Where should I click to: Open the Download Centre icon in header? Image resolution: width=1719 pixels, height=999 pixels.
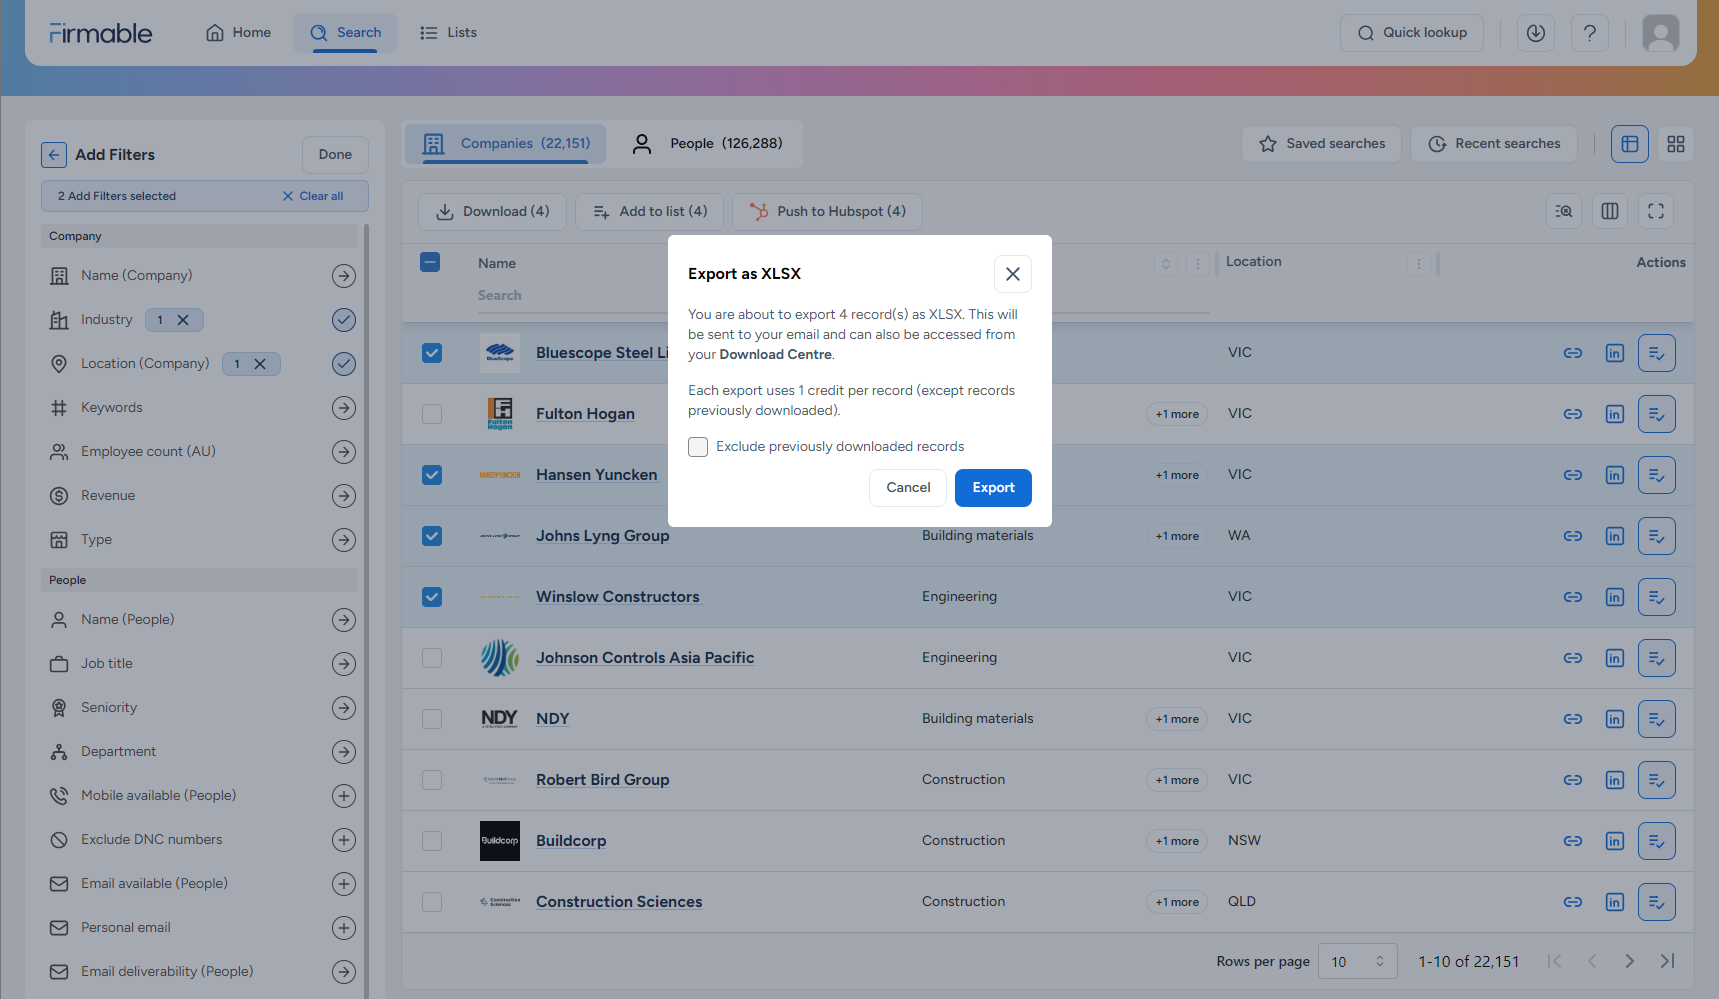(x=1536, y=33)
